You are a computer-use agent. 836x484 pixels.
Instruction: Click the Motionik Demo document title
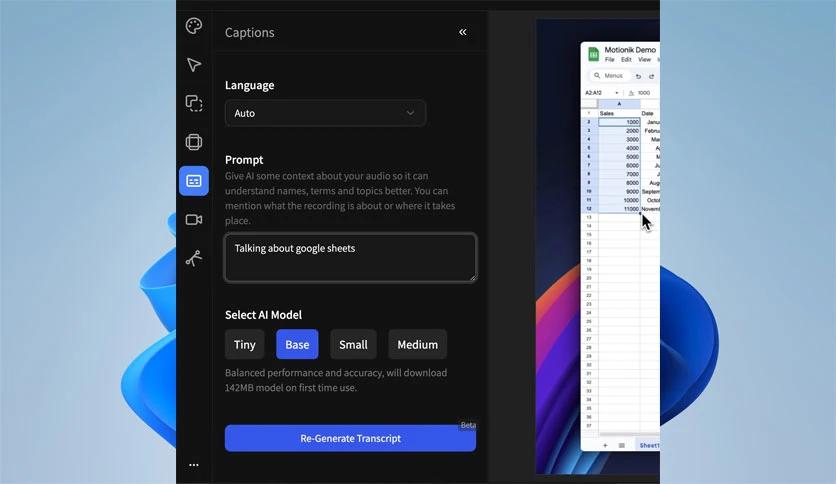point(630,50)
